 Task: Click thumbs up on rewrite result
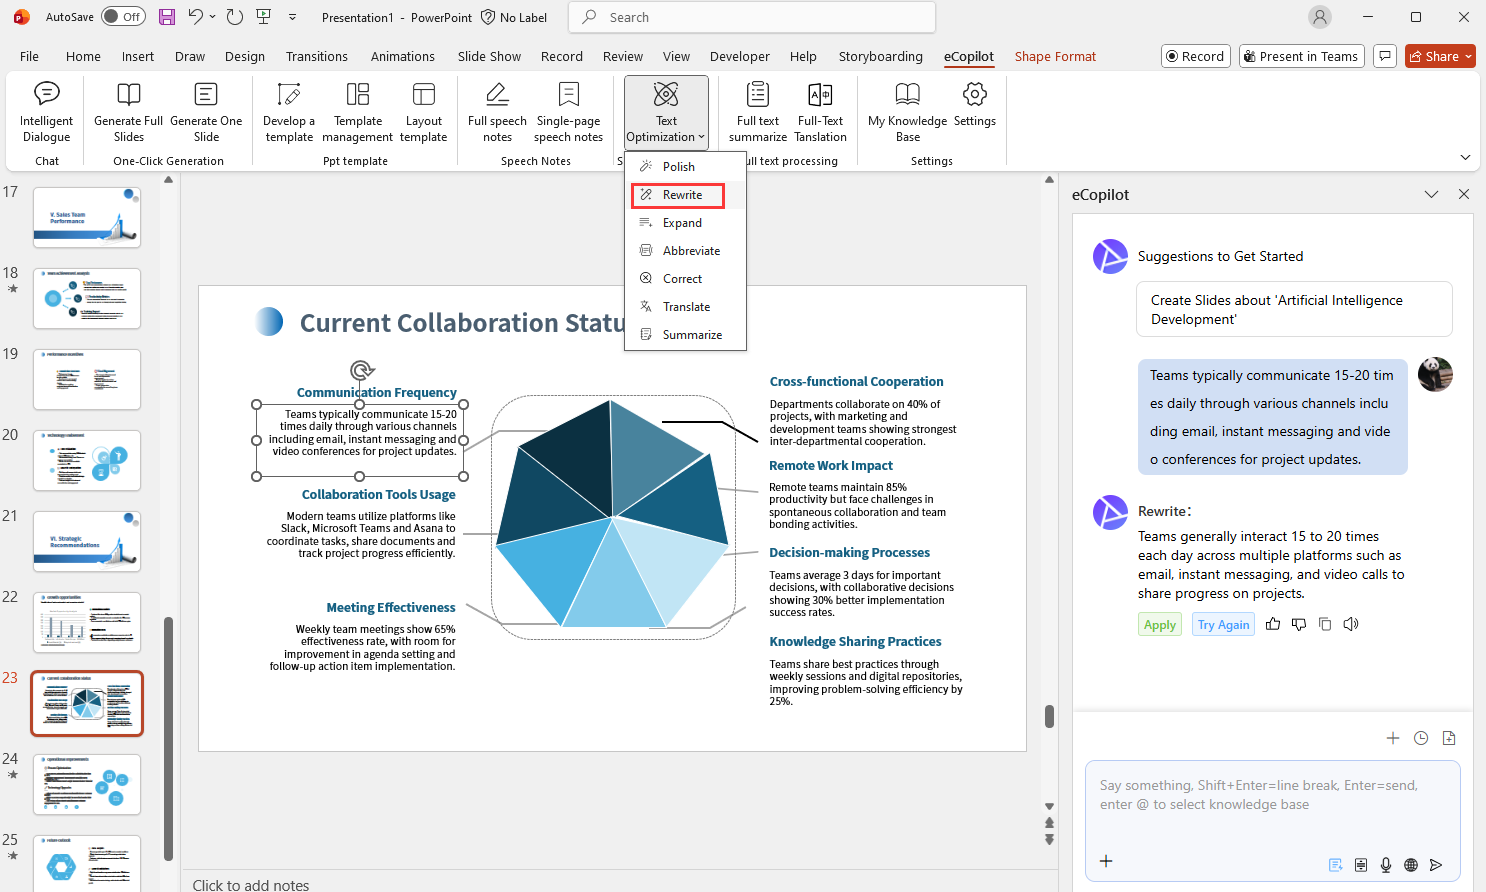pyautogui.click(x=1273, y=624)
